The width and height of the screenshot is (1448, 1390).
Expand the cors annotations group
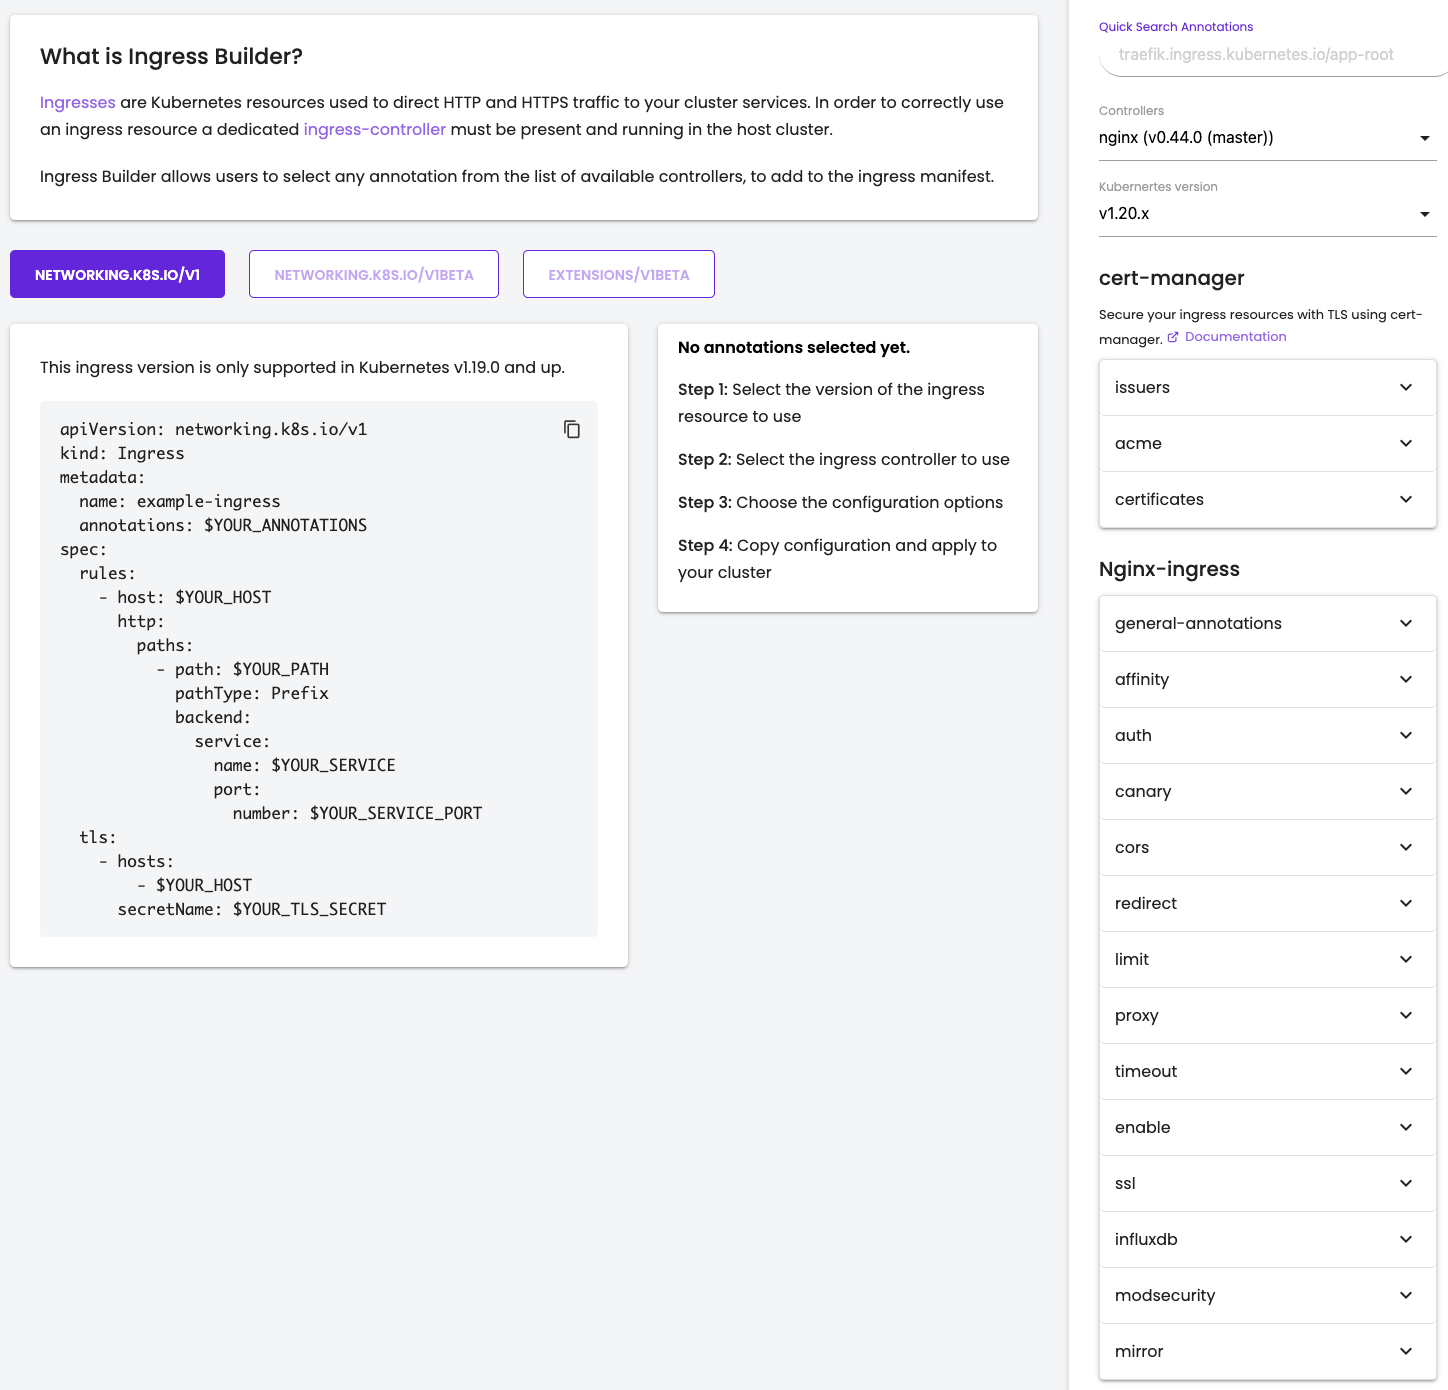point(1267,848)
